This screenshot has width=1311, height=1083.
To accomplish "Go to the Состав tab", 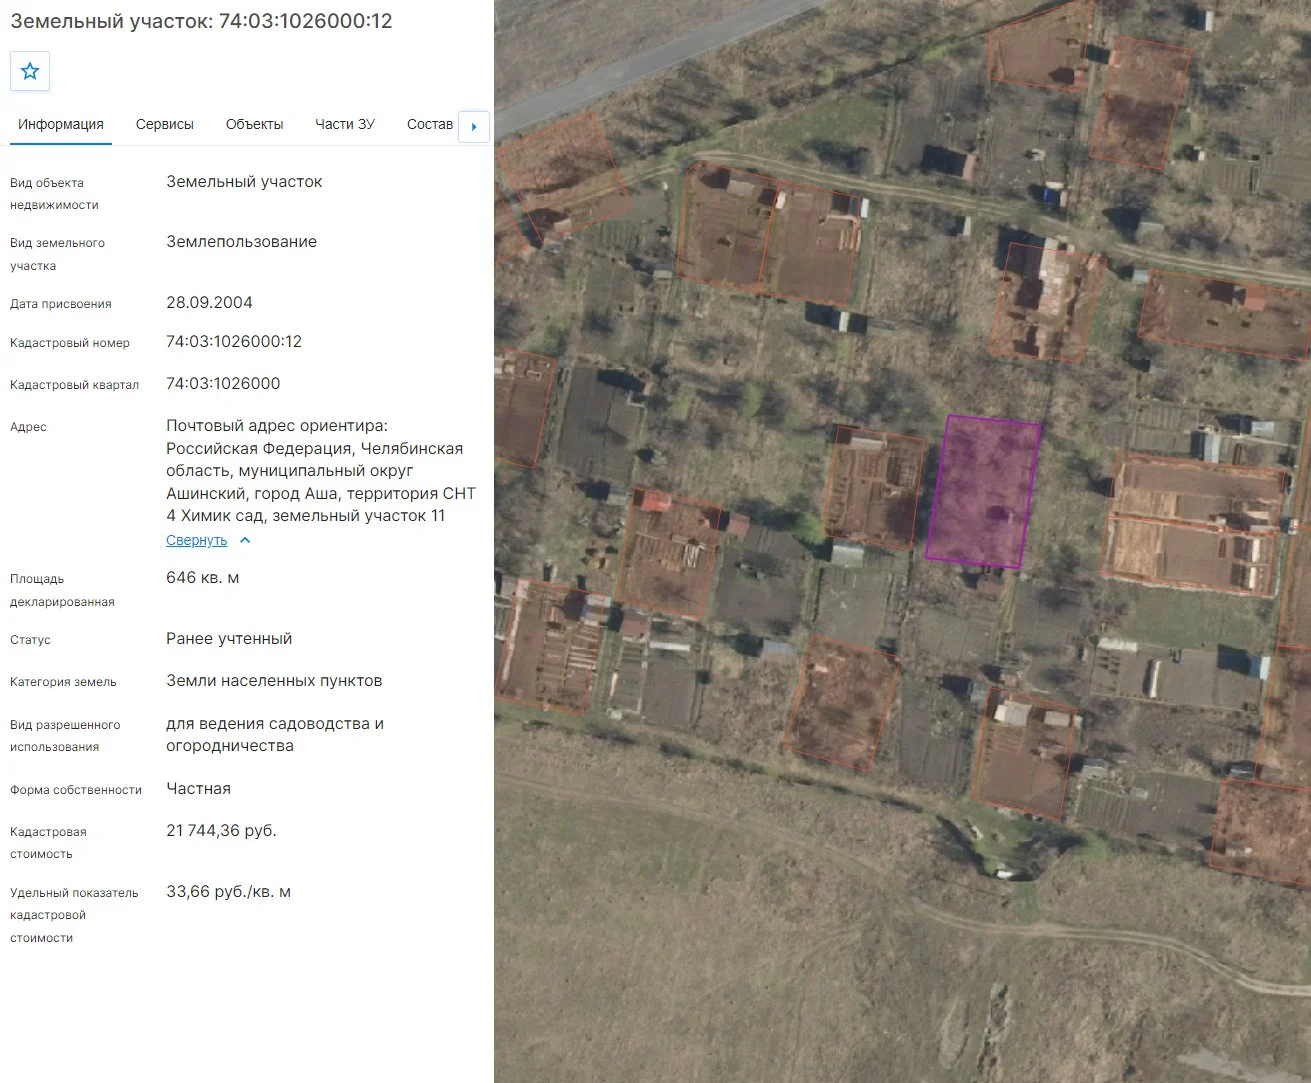I will [x=430, y=124].
